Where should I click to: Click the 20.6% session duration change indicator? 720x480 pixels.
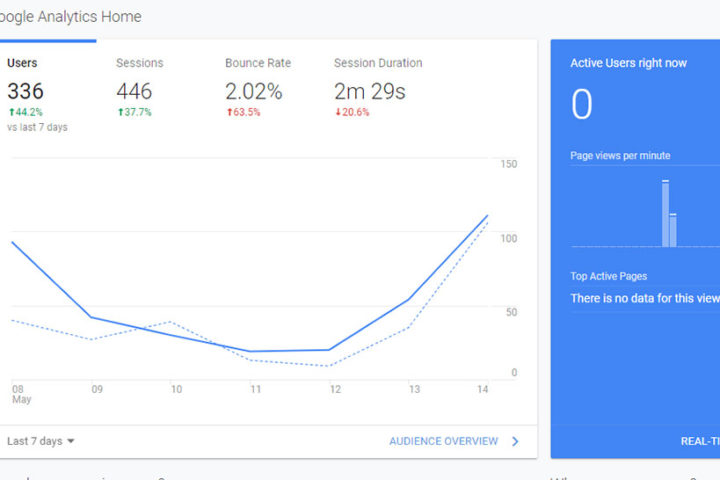(x=352, y=112)
